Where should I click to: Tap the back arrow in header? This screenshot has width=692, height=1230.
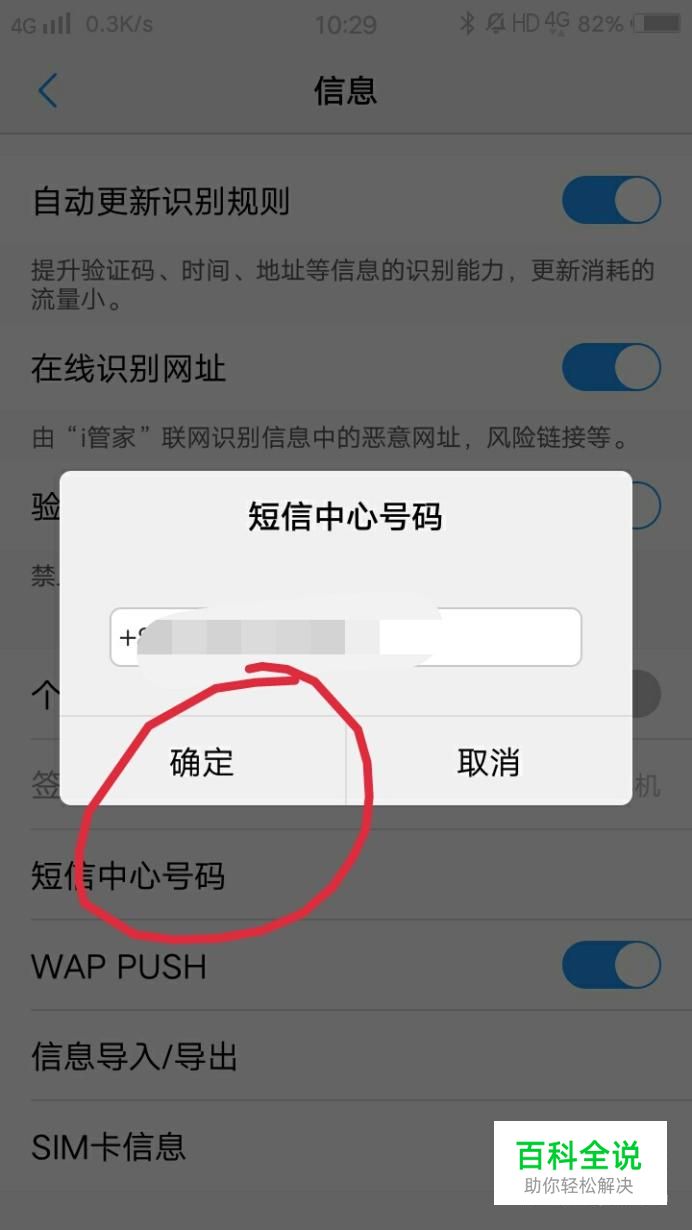(47, 91)
